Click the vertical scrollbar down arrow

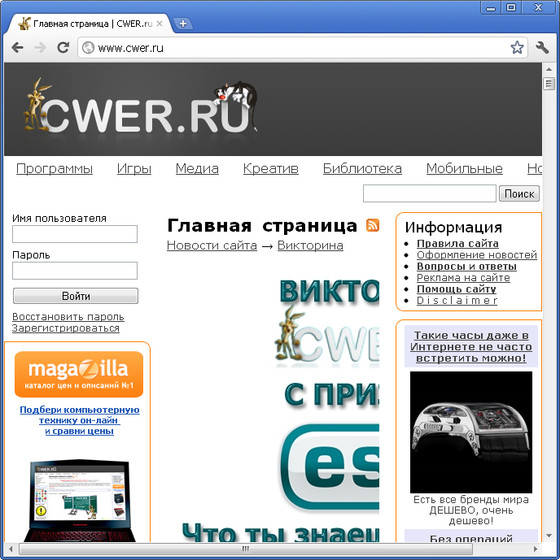click(549, 536)
